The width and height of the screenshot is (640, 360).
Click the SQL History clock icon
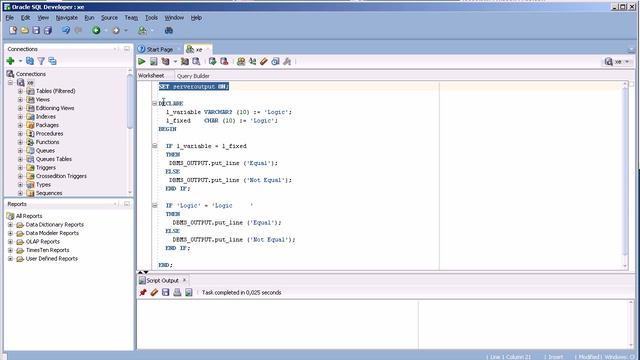coord(275,61)
